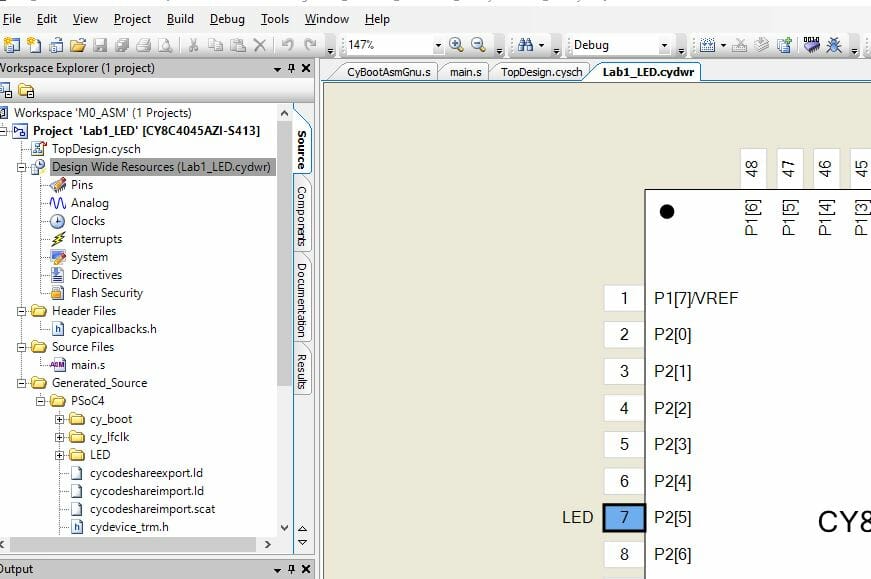This screenshot has height=579, width=871.
Task: Open the File menu
Action: 12,19
